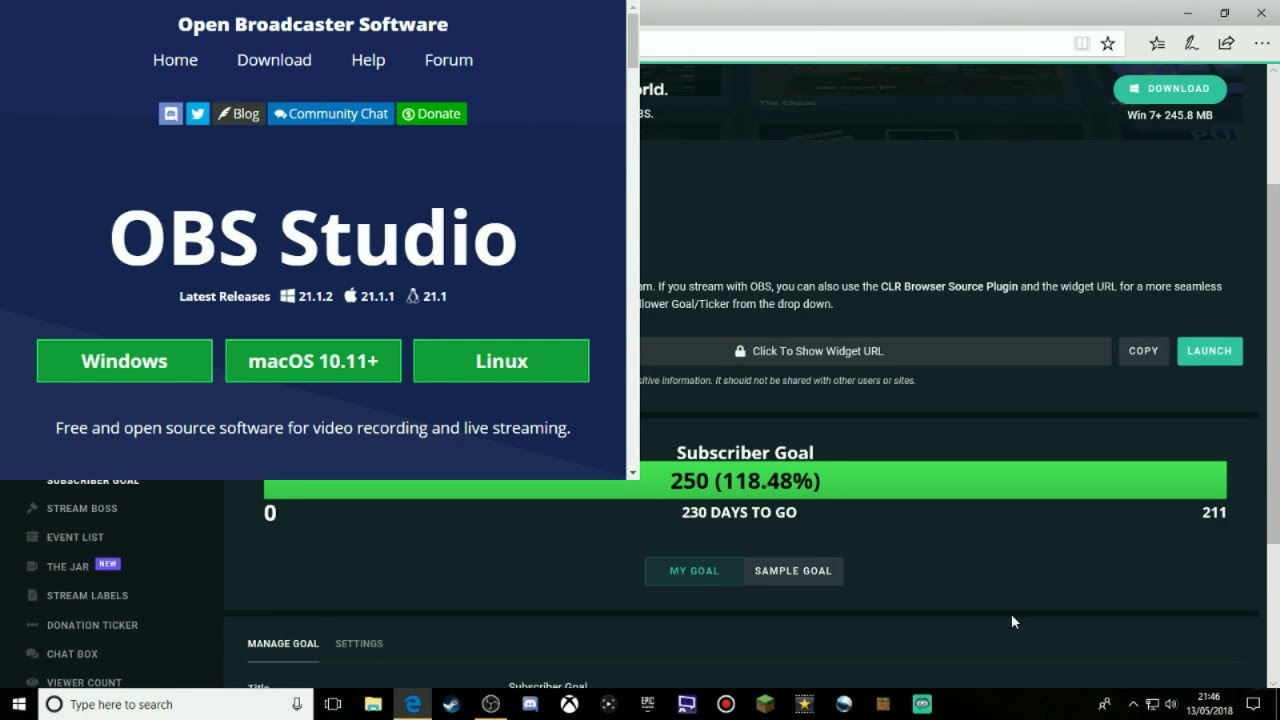Click the Event List icon in sidebar
The width and height of the screenshot is (1280, 720).
[32, 537]
